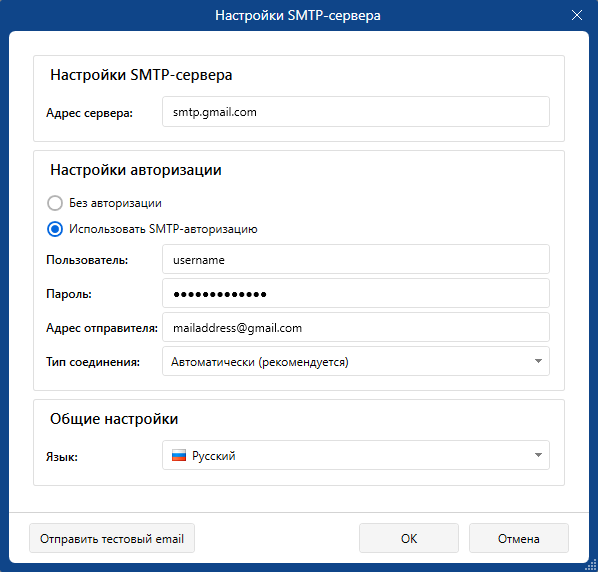Confirm settings with the OK button
This screenshot has height=572, width=598.
click(409, 538)
